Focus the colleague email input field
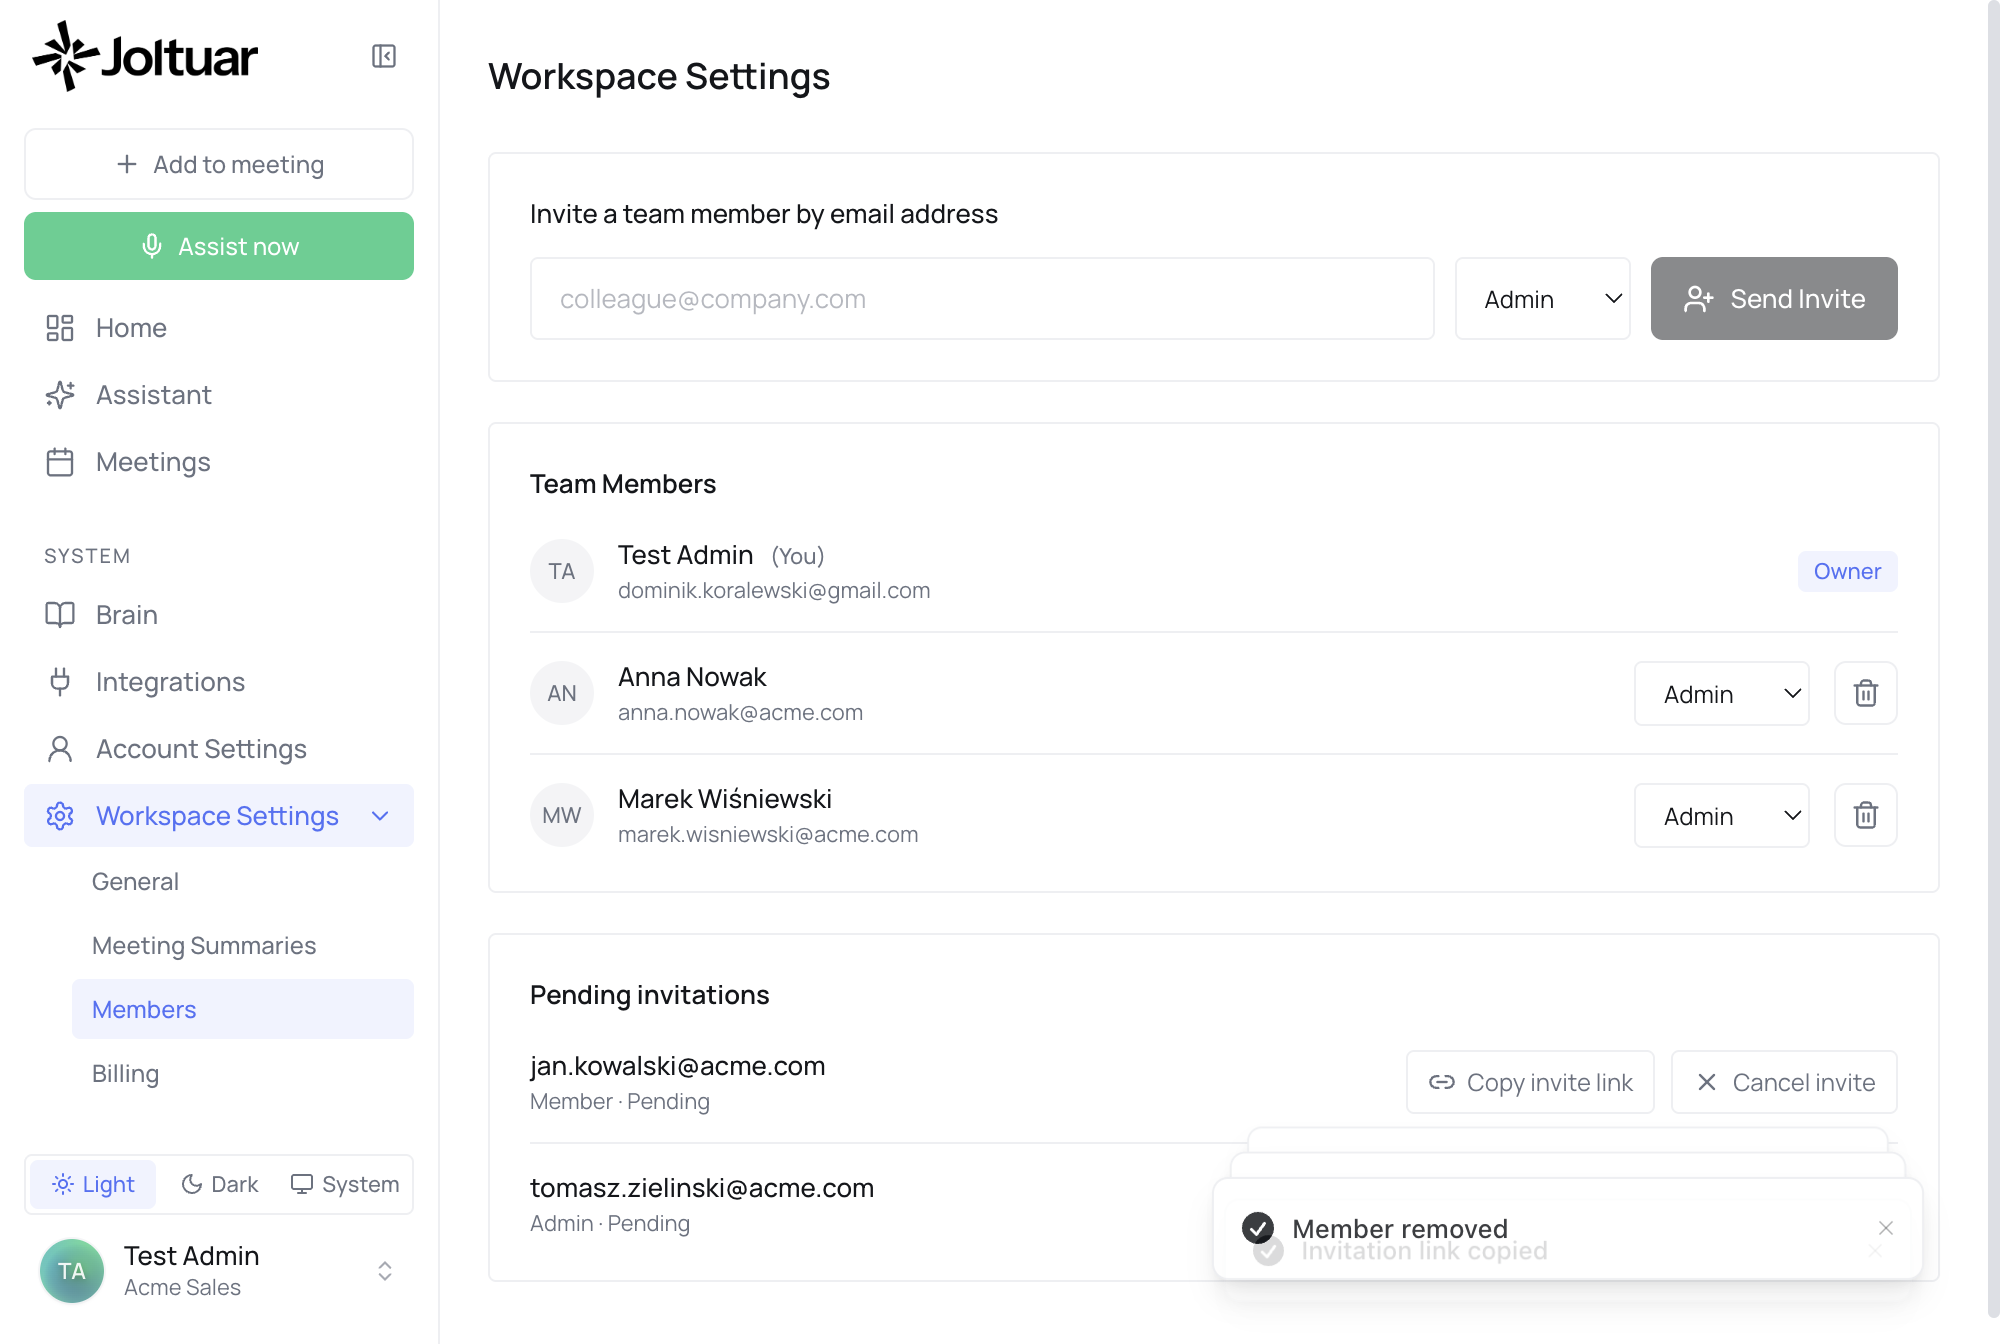2000x1344 pixels. [982, 299]
